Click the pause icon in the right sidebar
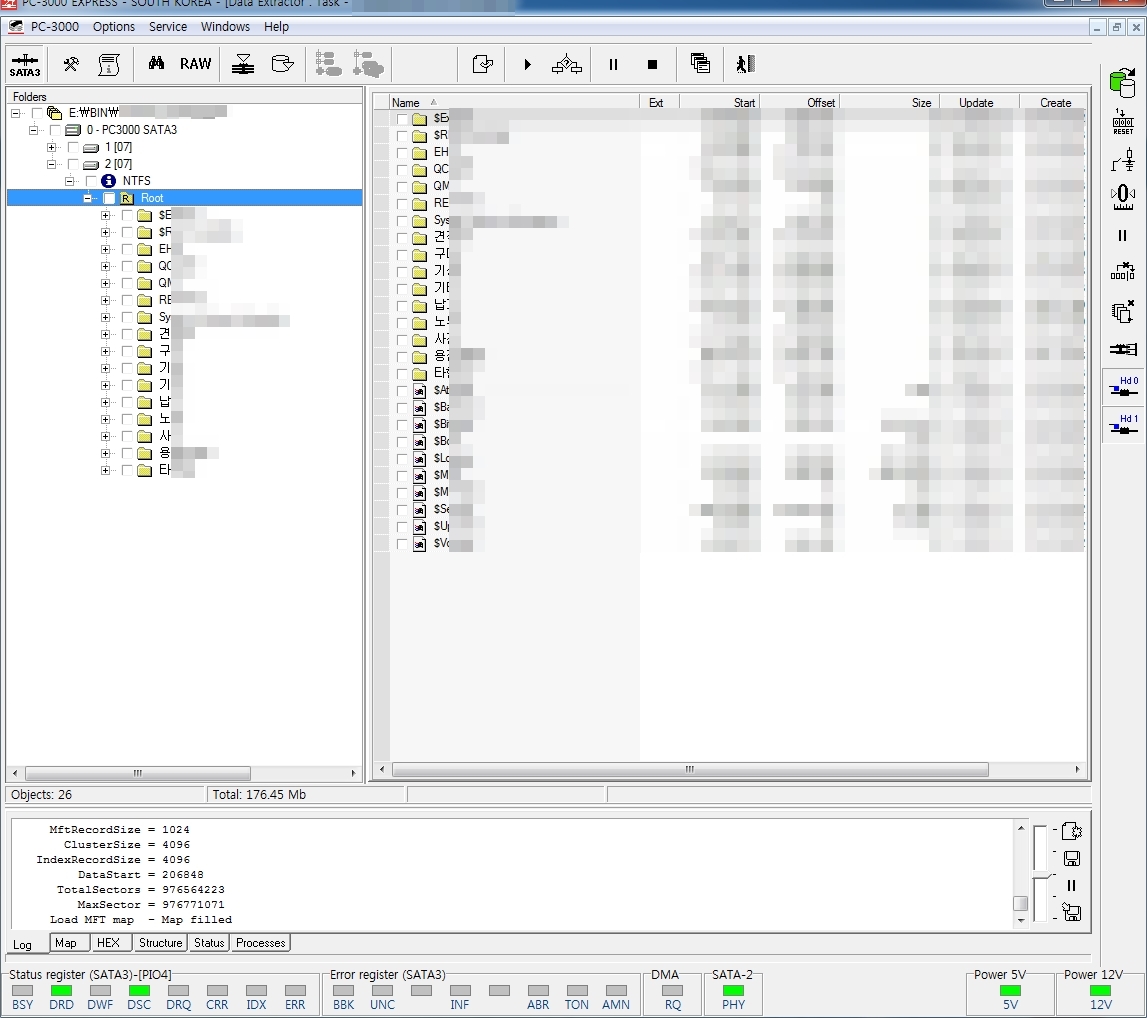 (x=1123, y=235)
